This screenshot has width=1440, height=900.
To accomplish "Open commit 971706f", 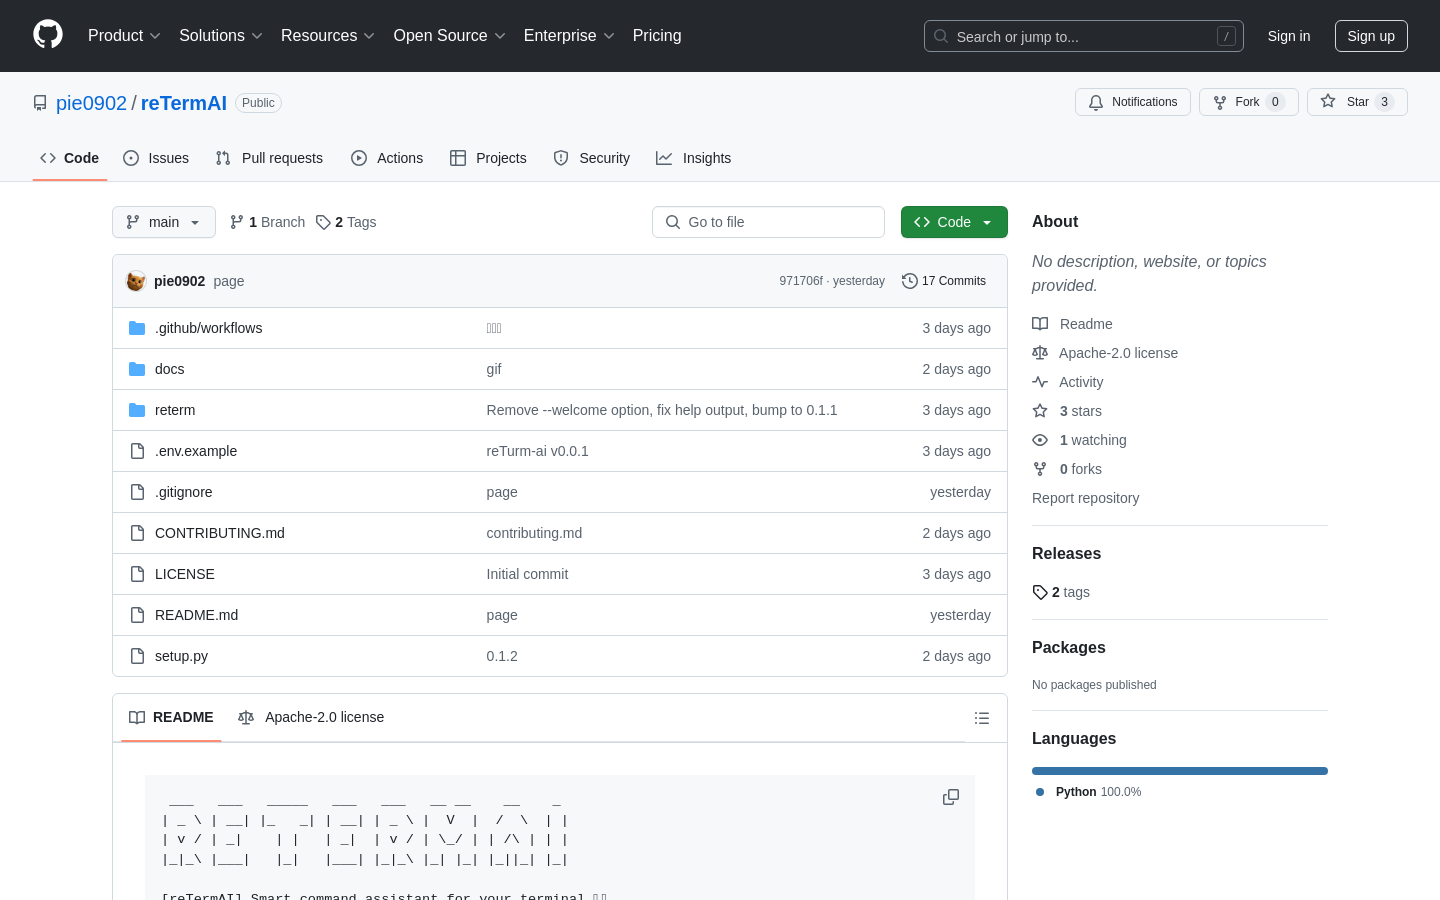I will [x=801, y=281].
